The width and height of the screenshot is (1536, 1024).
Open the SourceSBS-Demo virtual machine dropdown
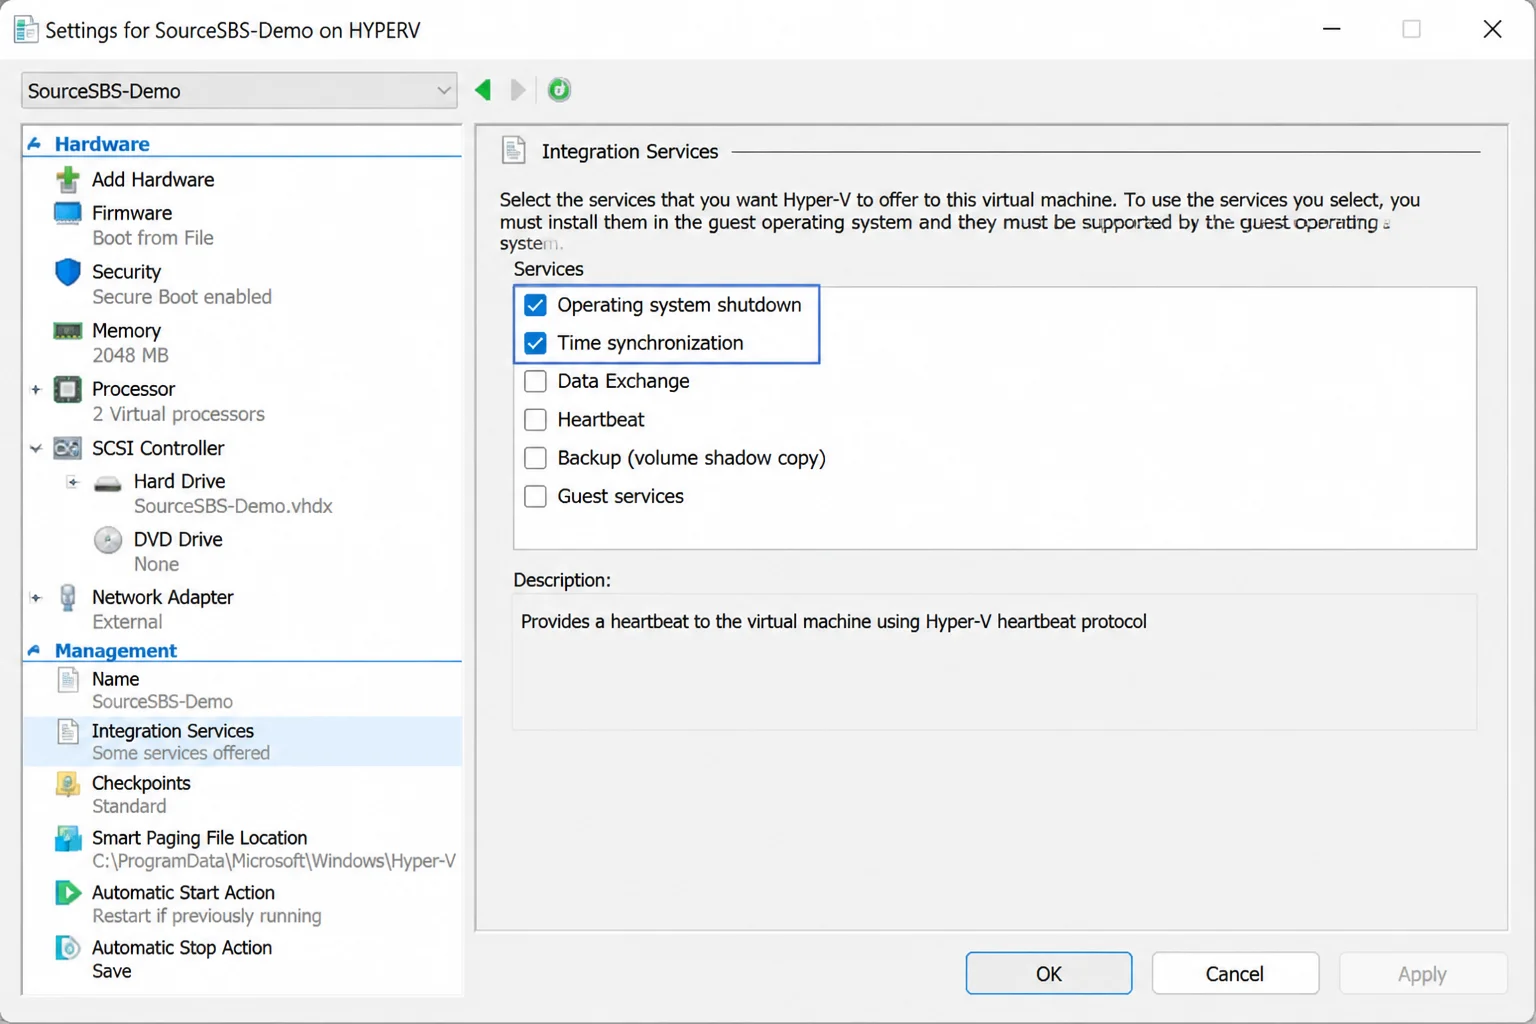[x=239, y=91]
